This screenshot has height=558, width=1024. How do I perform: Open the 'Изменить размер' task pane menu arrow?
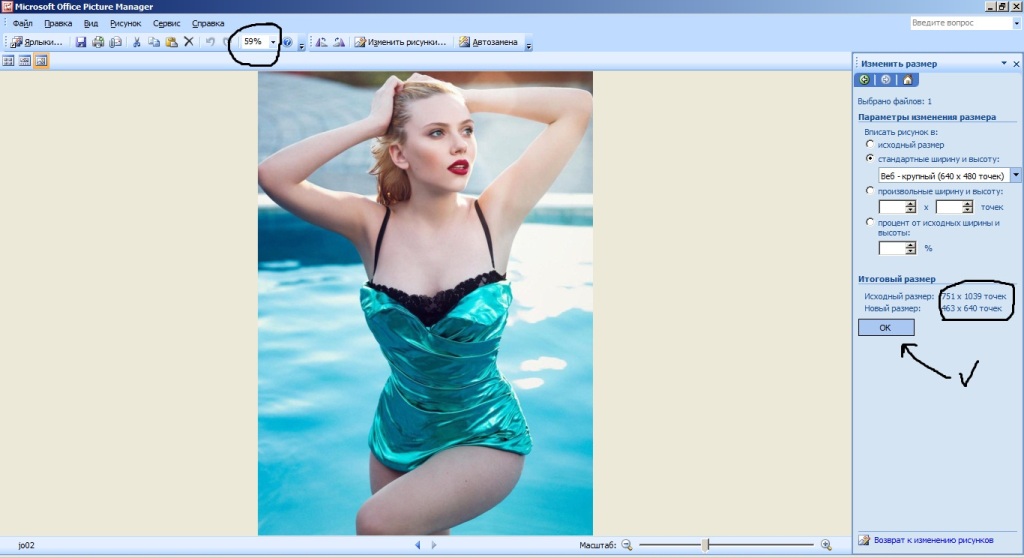[1003, 64]
